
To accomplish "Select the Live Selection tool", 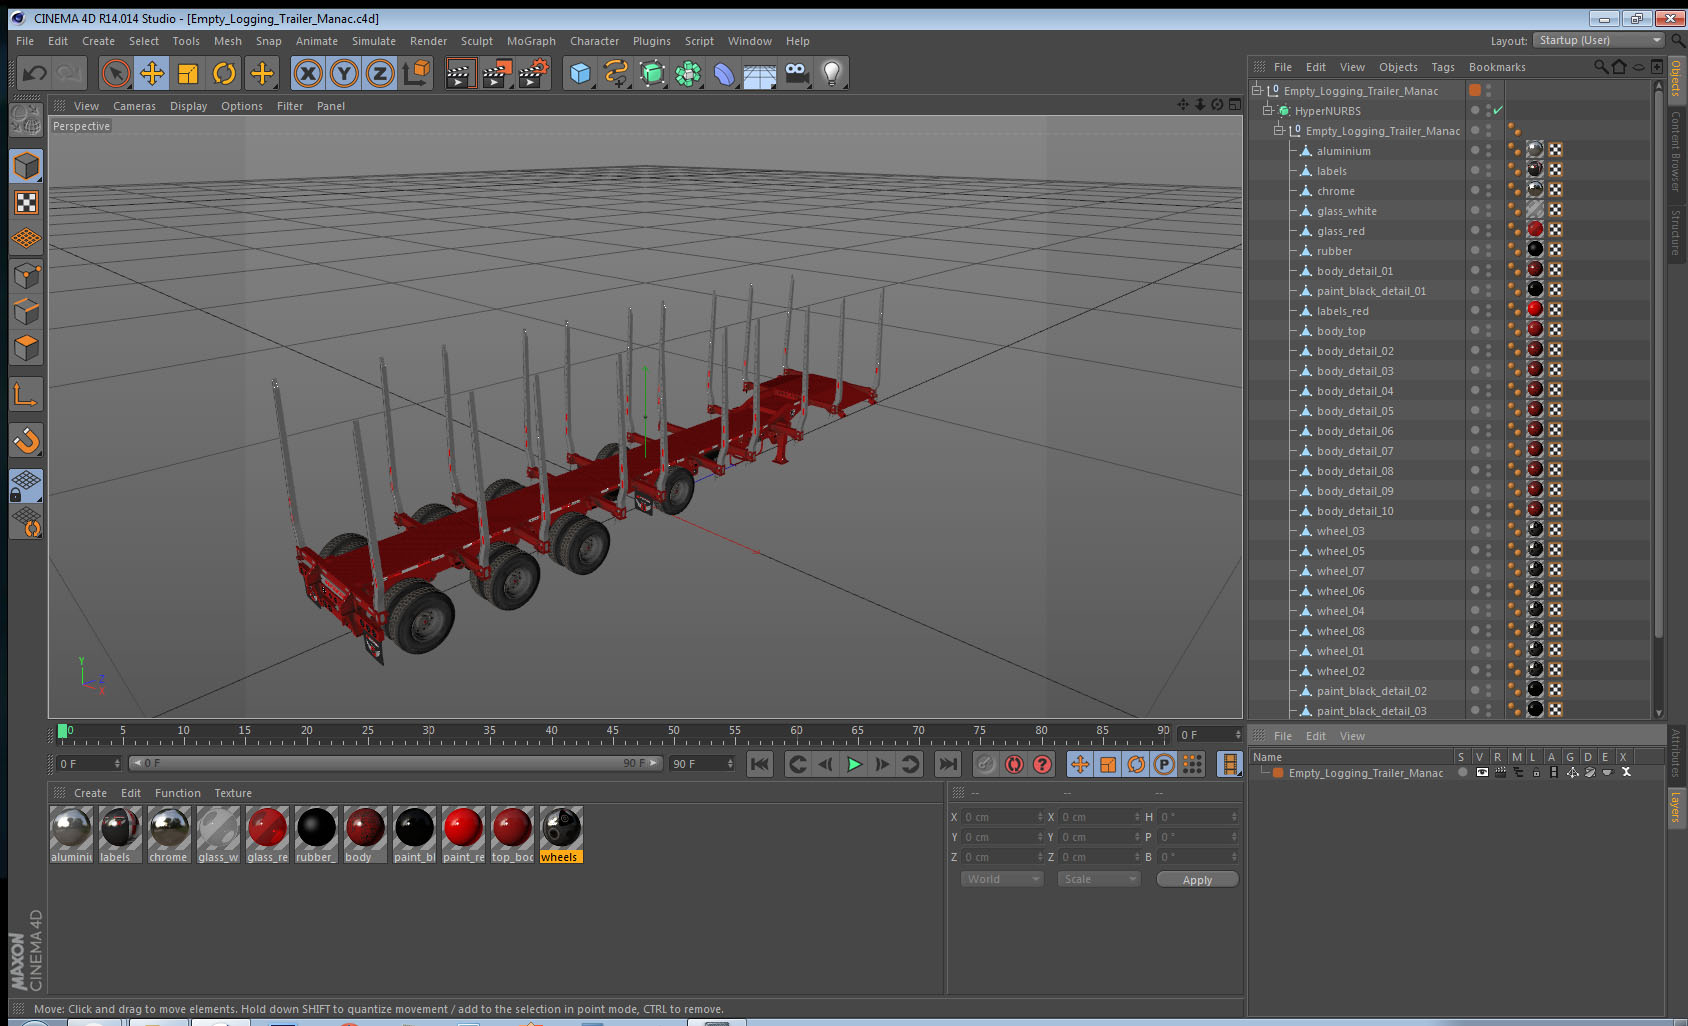I will tap(116, 73).
